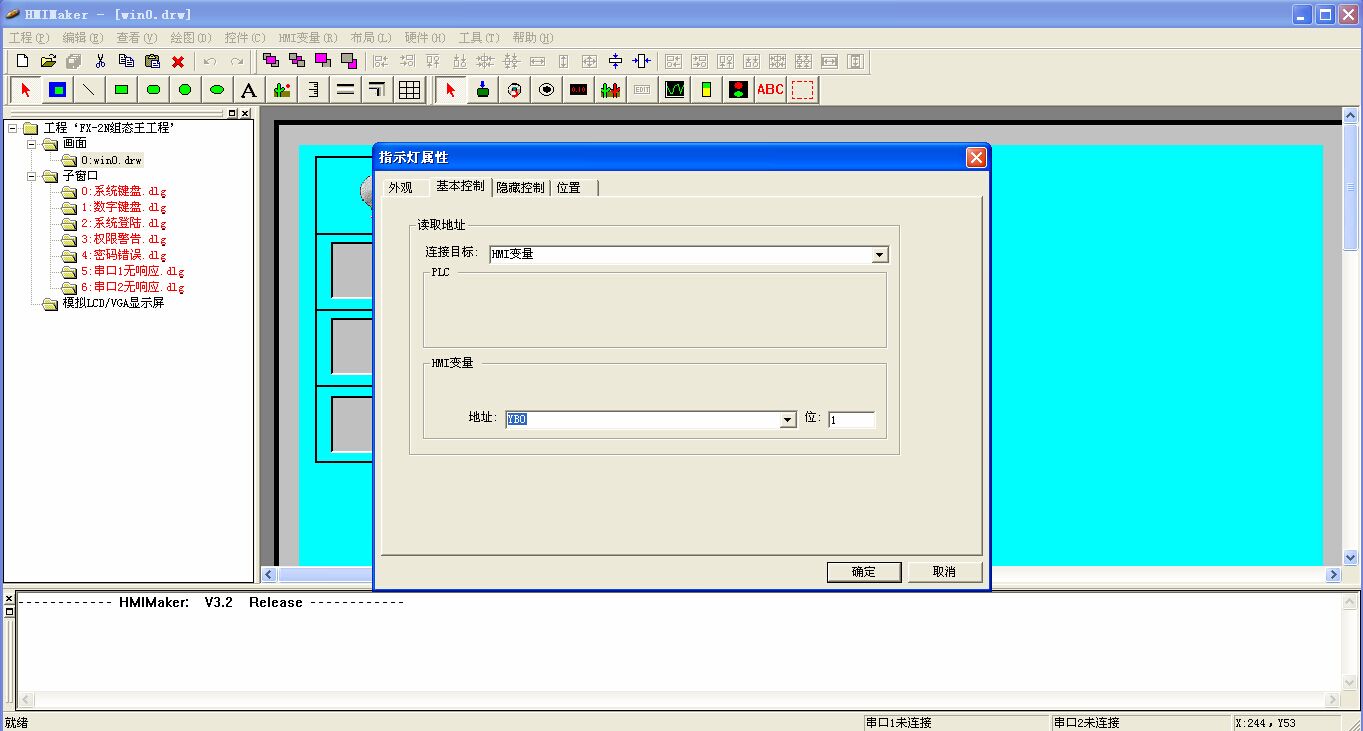Collapse the 画面 tree node
The height and width of the screenshot is (731, 1363).
pos(31,144)
